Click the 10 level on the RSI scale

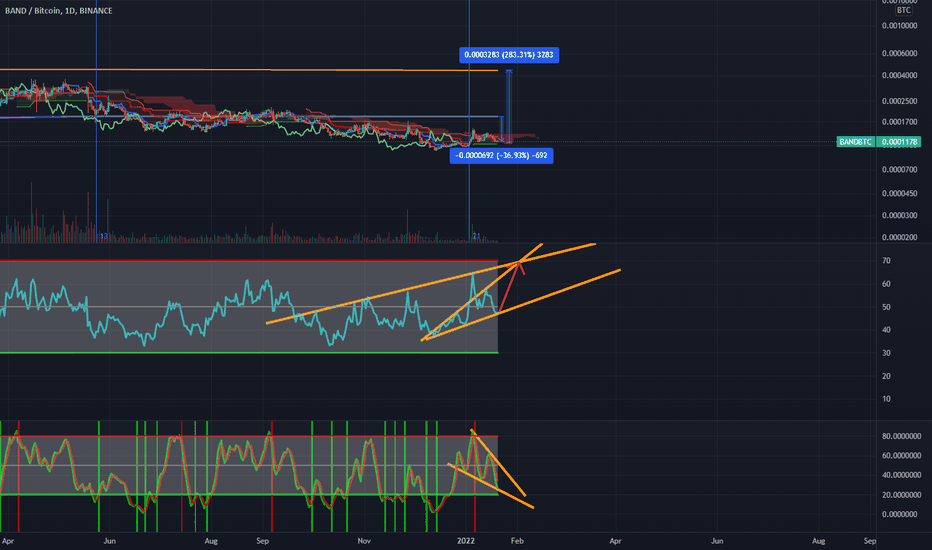click(x=886, y=399)
